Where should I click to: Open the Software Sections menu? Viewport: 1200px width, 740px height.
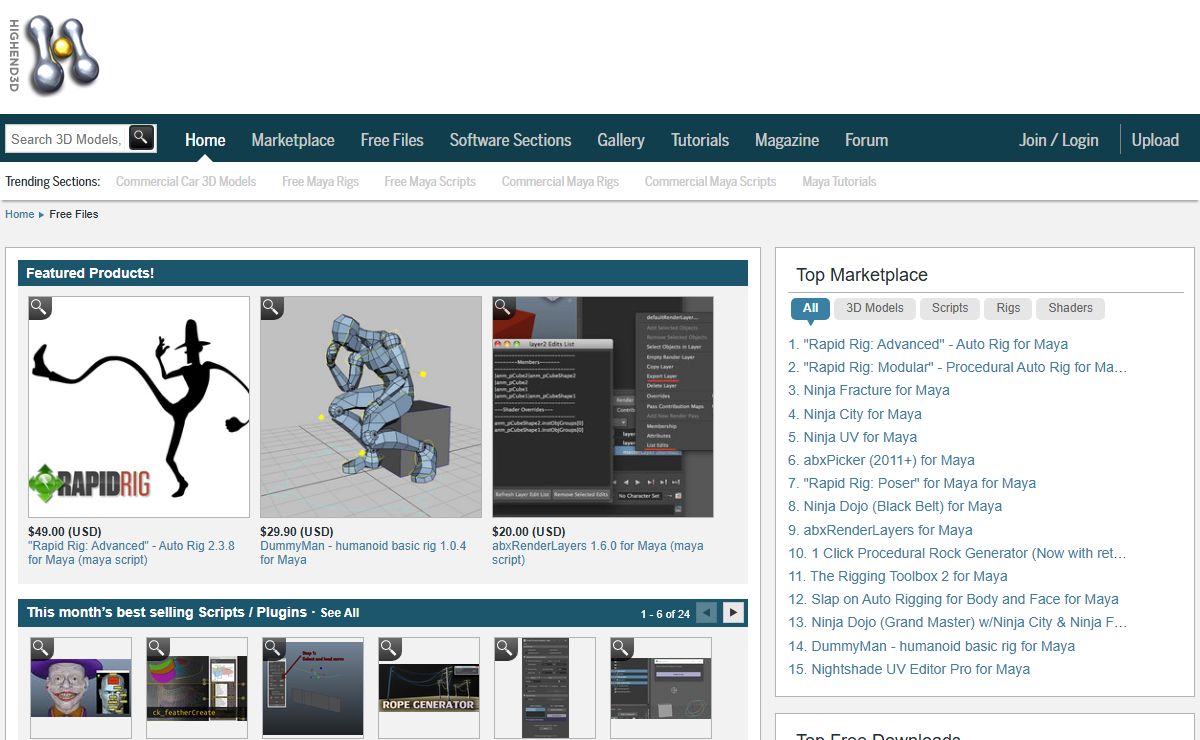pyautogui.click(x=510, y=140)
